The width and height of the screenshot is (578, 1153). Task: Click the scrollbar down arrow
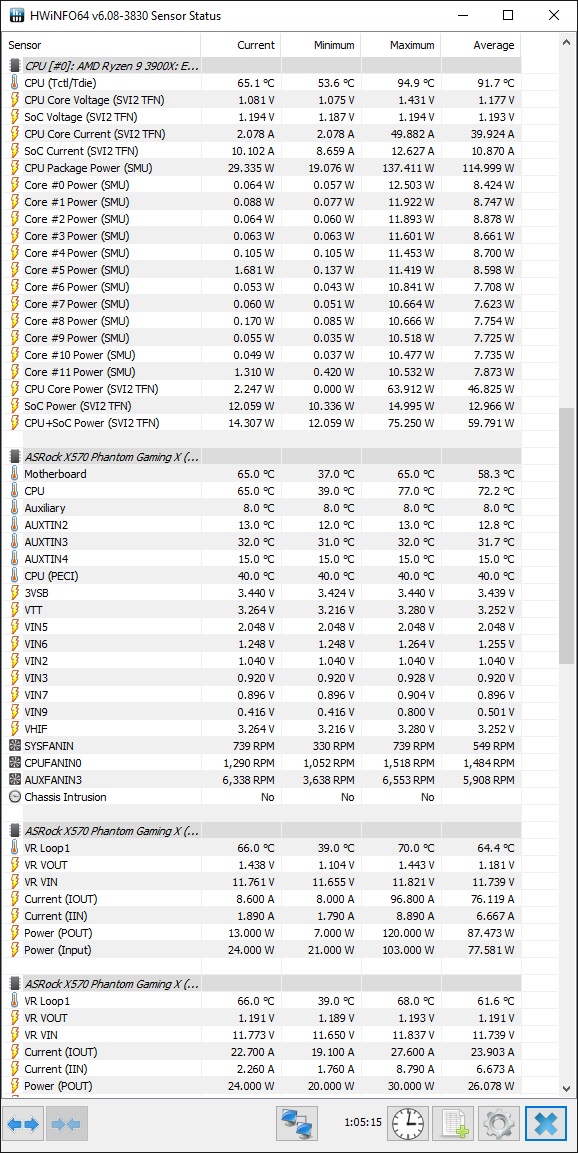tap(566, 1088)
